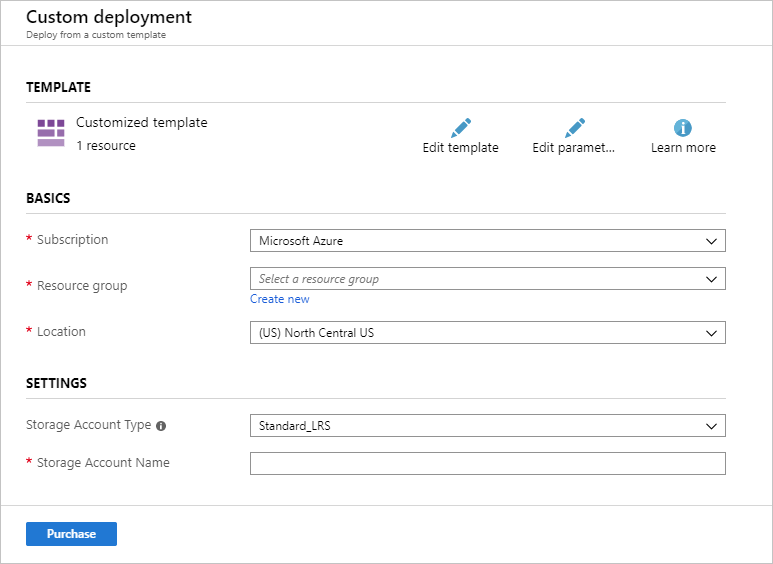This screenshot has width=773, height=564.
Task: Click the SETTINGS section heading
Action: click(x=56, y=383)
